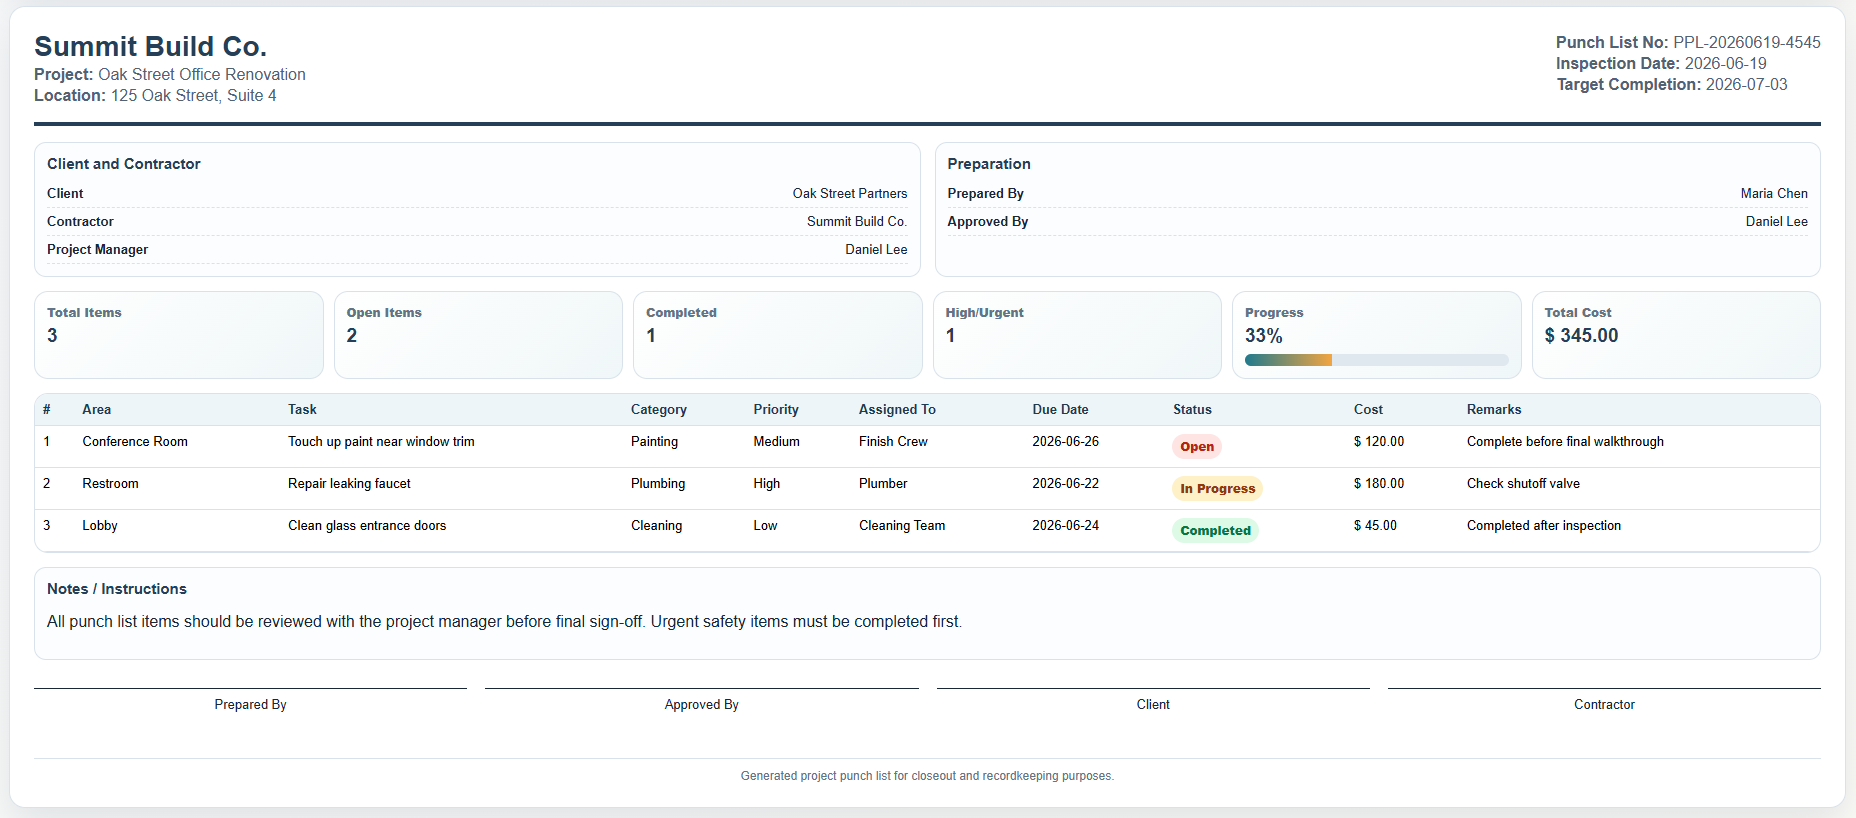Click the Cleaning Team assignee cell
The height and width of the screenshot is (818, 1856).
click(x=902, y=526)
